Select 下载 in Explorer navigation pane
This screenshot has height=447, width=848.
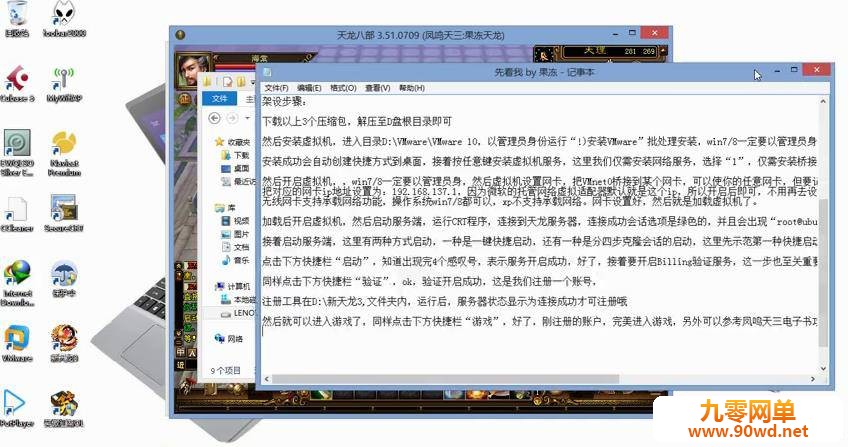236,155
